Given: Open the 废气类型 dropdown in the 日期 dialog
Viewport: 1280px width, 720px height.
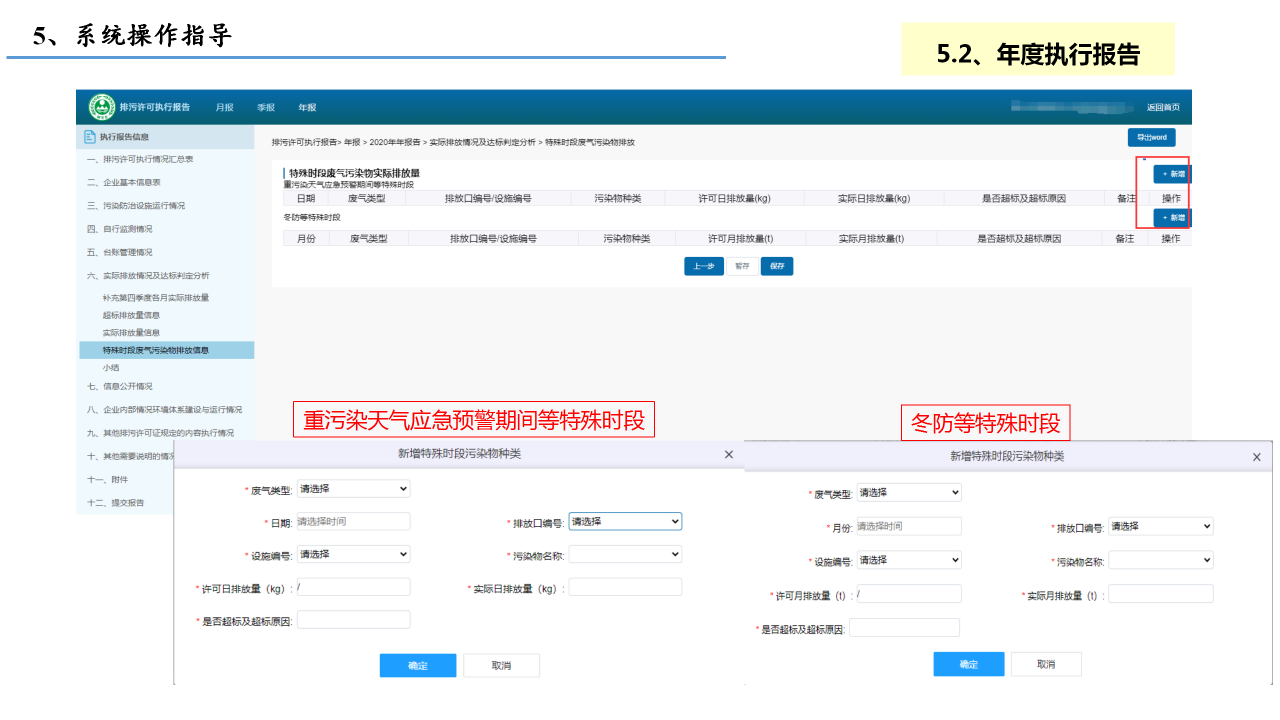Looking at the screenshot, I should point(353,489).
